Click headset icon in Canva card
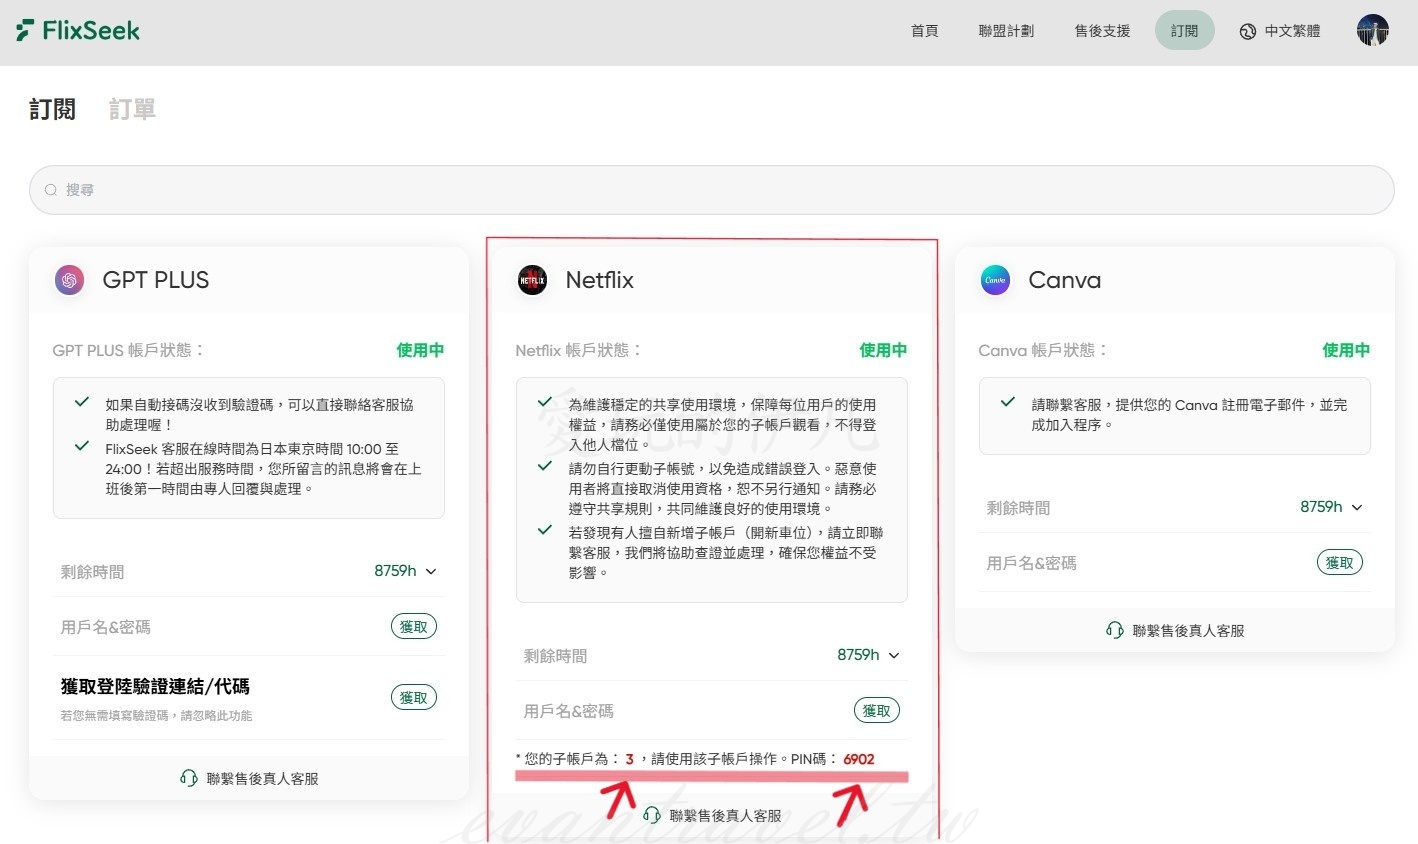The width and height of the screenshot is (1418, 844). point(1115,630)
